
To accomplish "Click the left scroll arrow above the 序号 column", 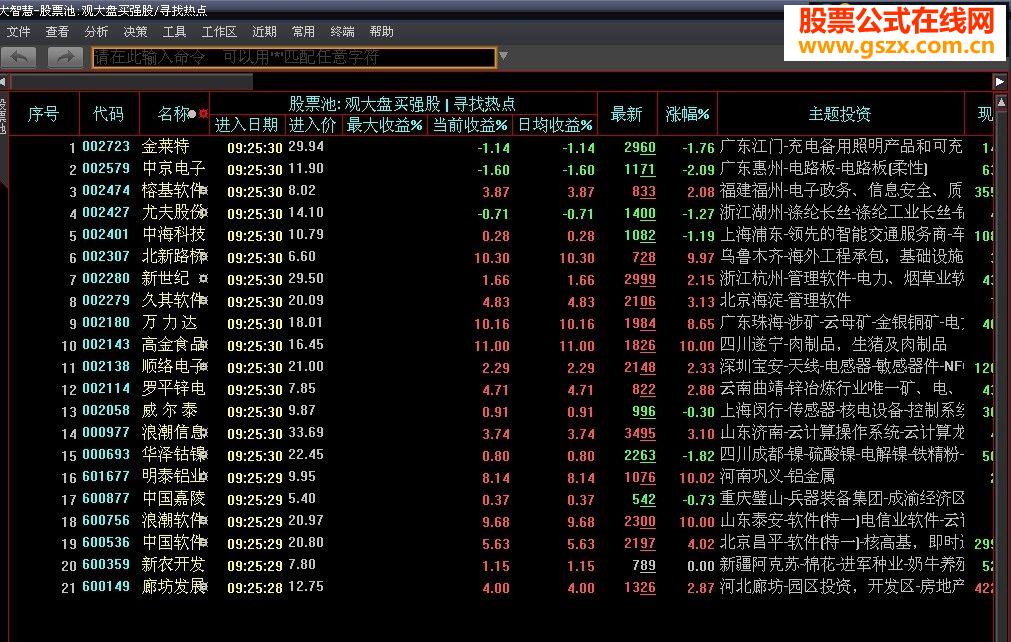I will [5, 82].
